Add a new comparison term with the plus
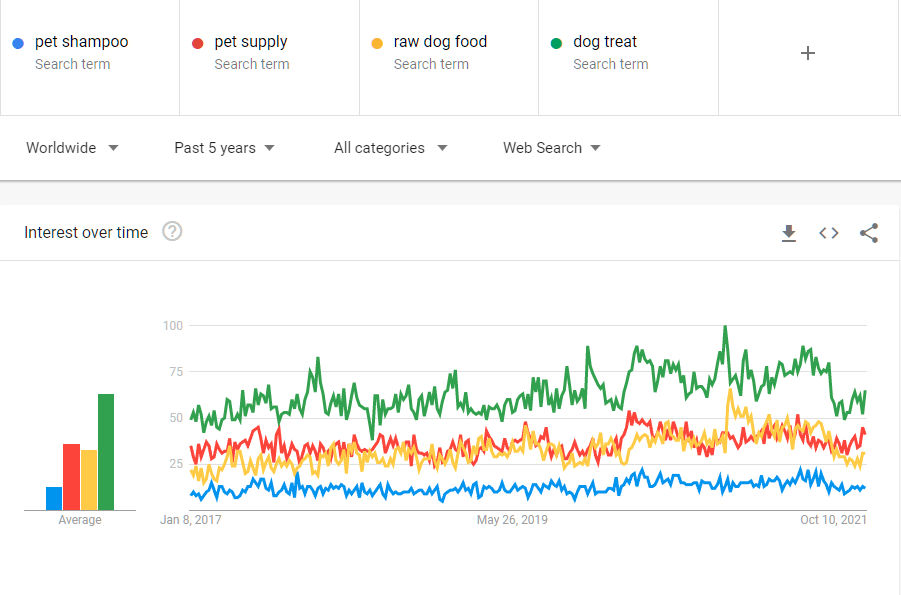The width and height of the screenshot is (901, 595). click(807, 52)
